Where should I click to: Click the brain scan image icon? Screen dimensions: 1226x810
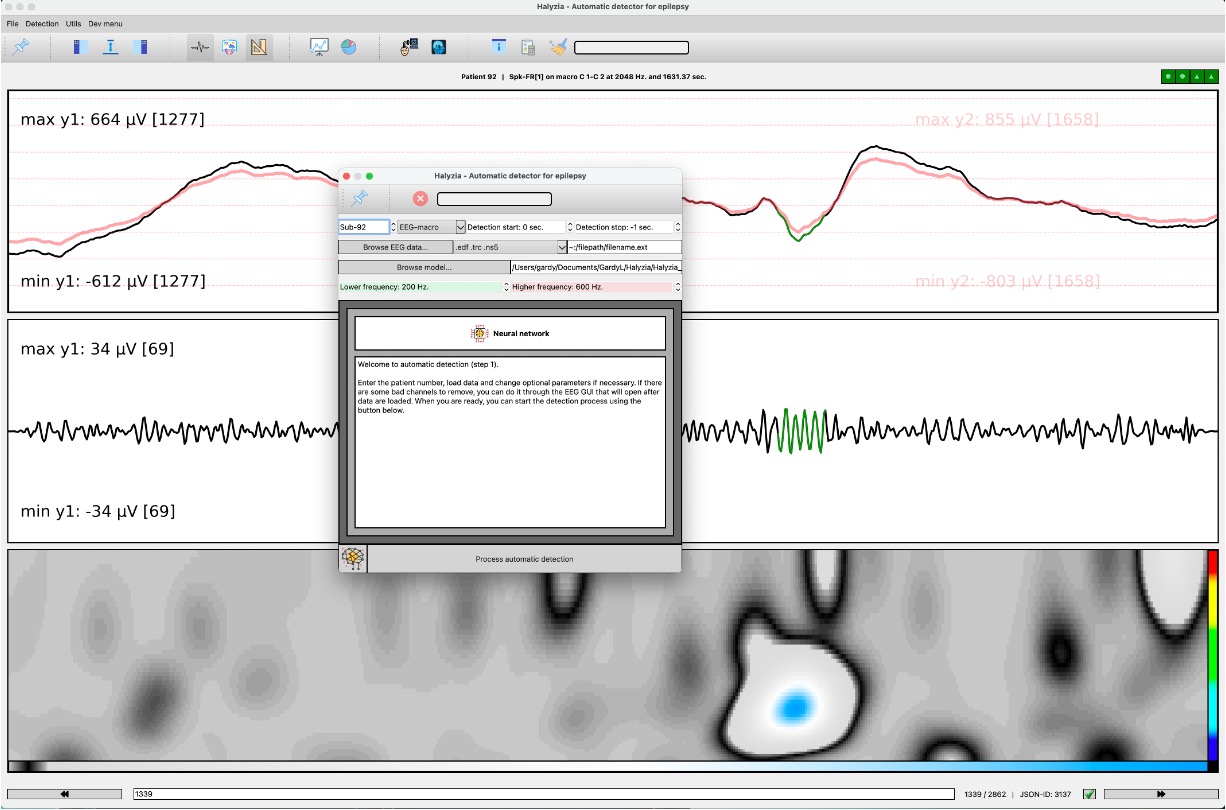click(x=438, y=47)
